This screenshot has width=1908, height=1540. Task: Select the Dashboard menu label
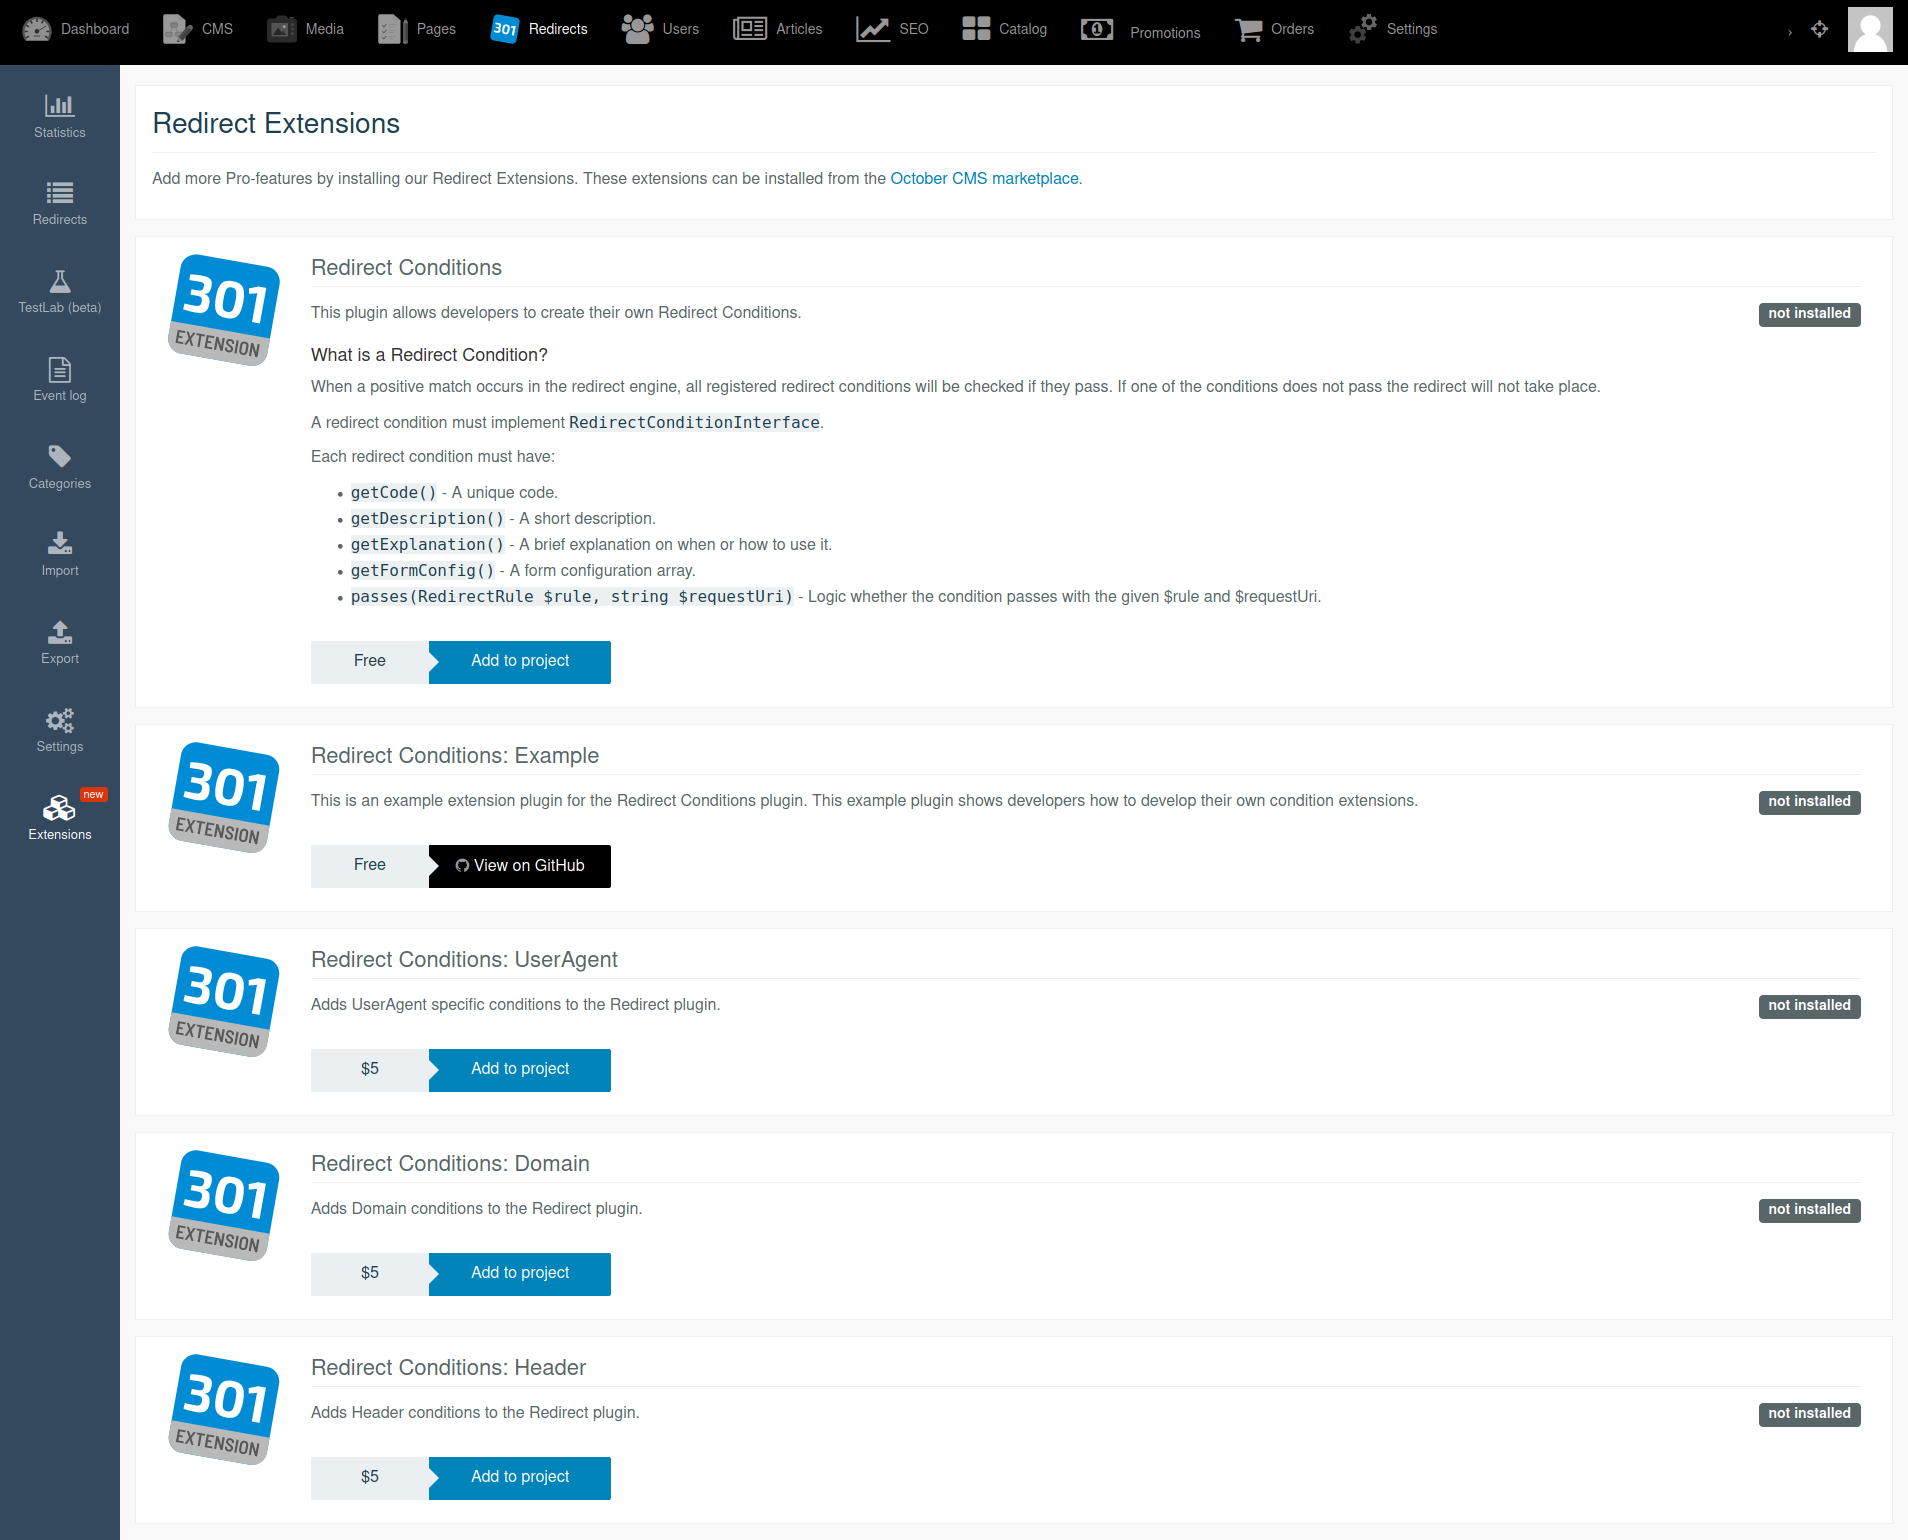[95, 29]
